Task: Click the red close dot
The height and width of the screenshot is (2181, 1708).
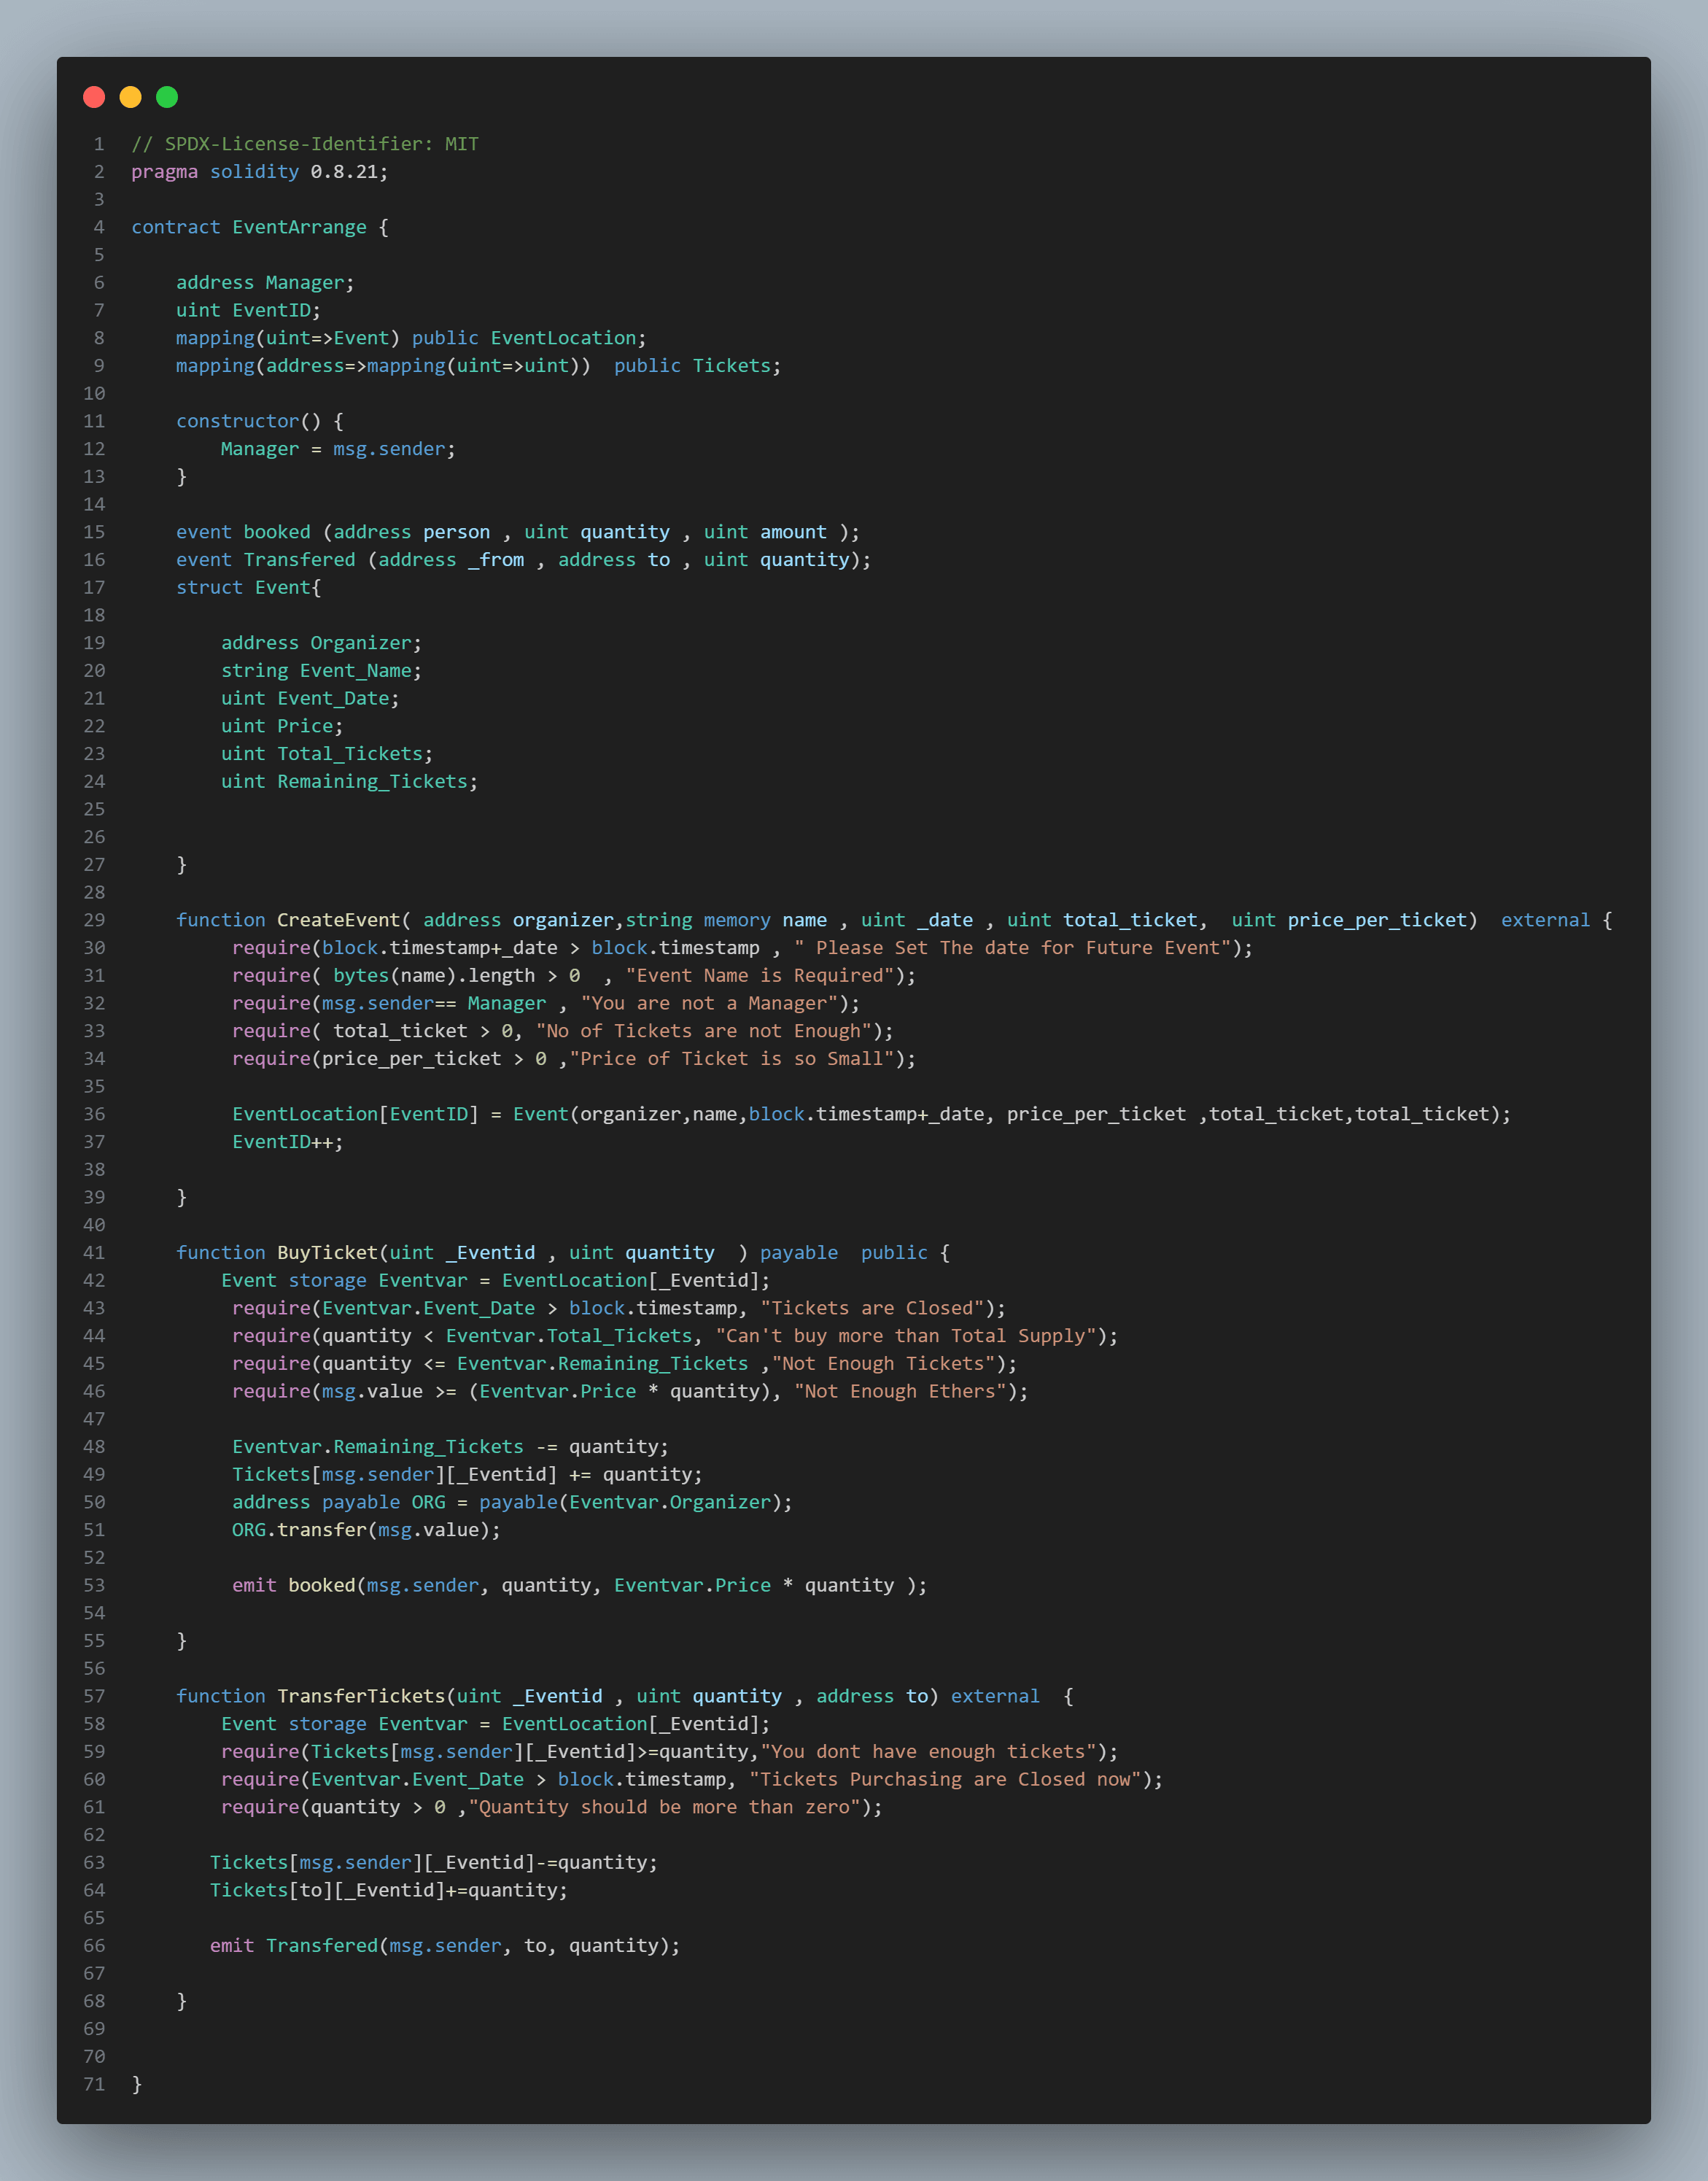Action: click(x=94, y=97)
